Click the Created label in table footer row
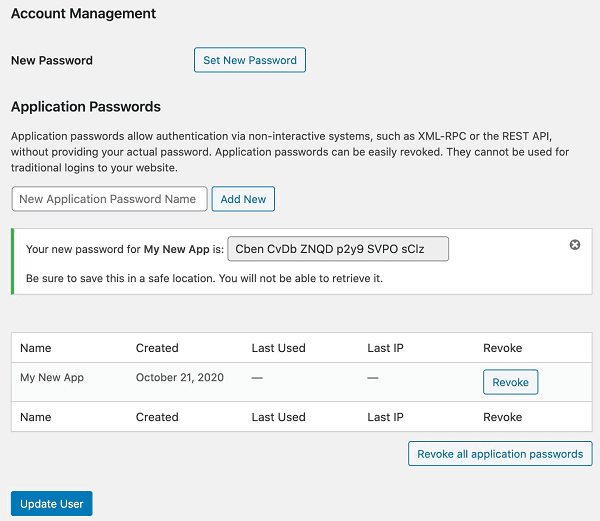Image resolution: width=600 pixels, height=521 pixels. point(157,417)
